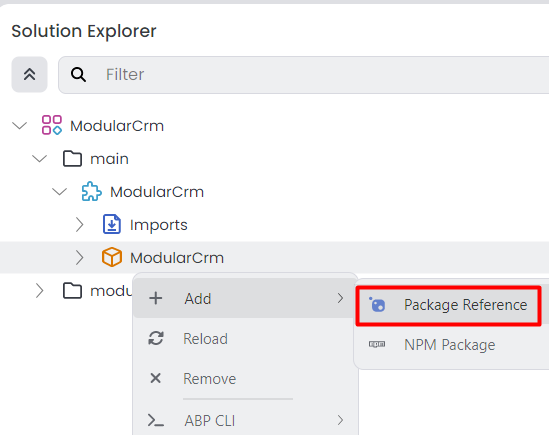Select the Imports tree item
The height and width of the screenshot is (435, 549).
click(159, 225)
